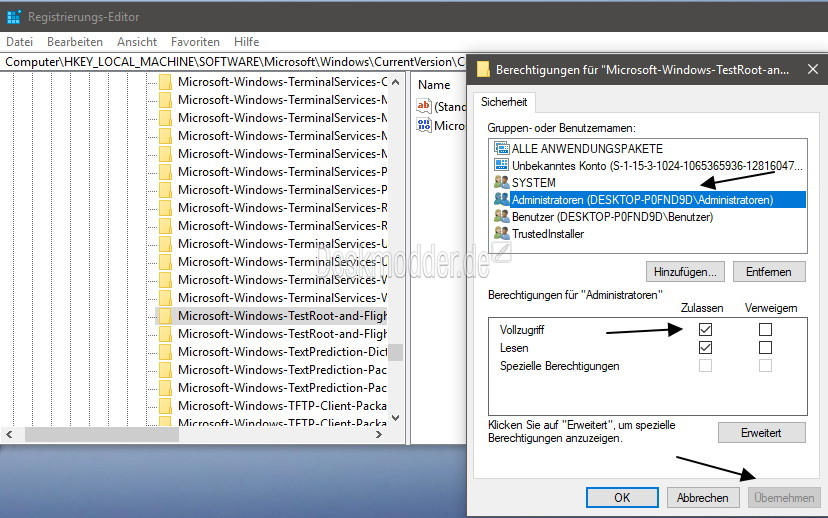Open advanced permissions via Erweitert

click(761, 433)
